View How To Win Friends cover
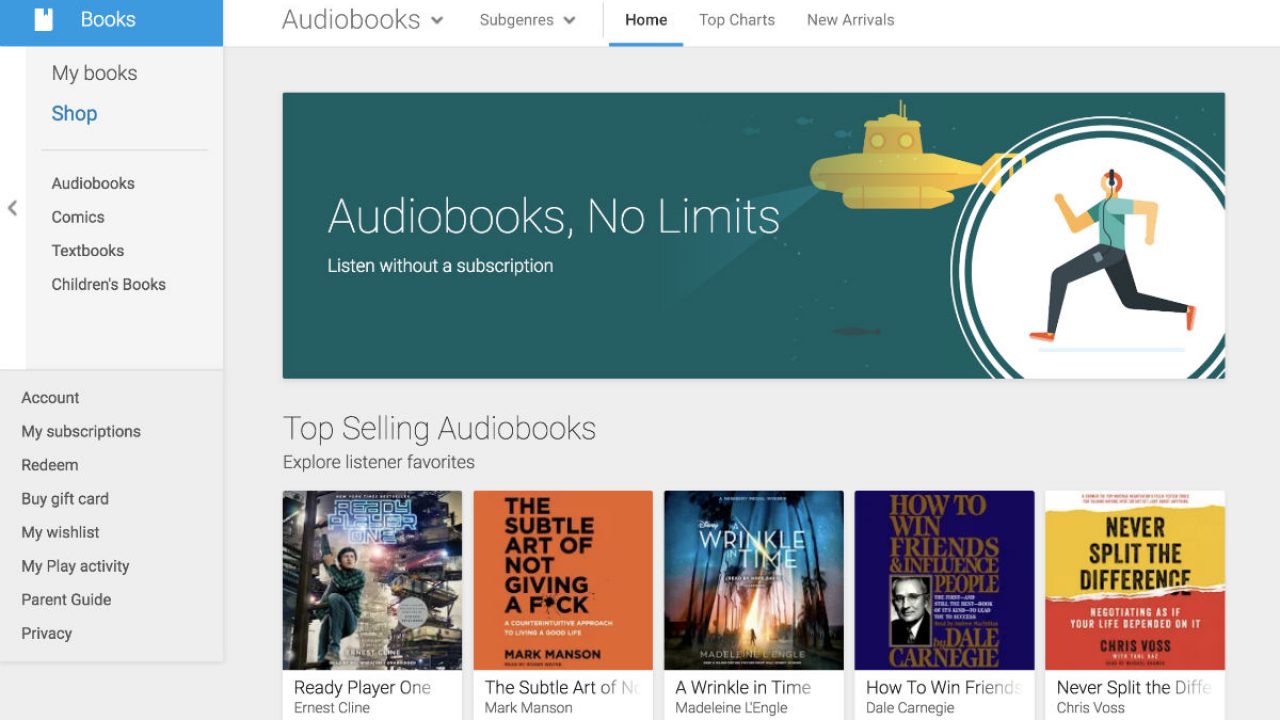The width and height of the screenshot is (1280, 720). 944,580
